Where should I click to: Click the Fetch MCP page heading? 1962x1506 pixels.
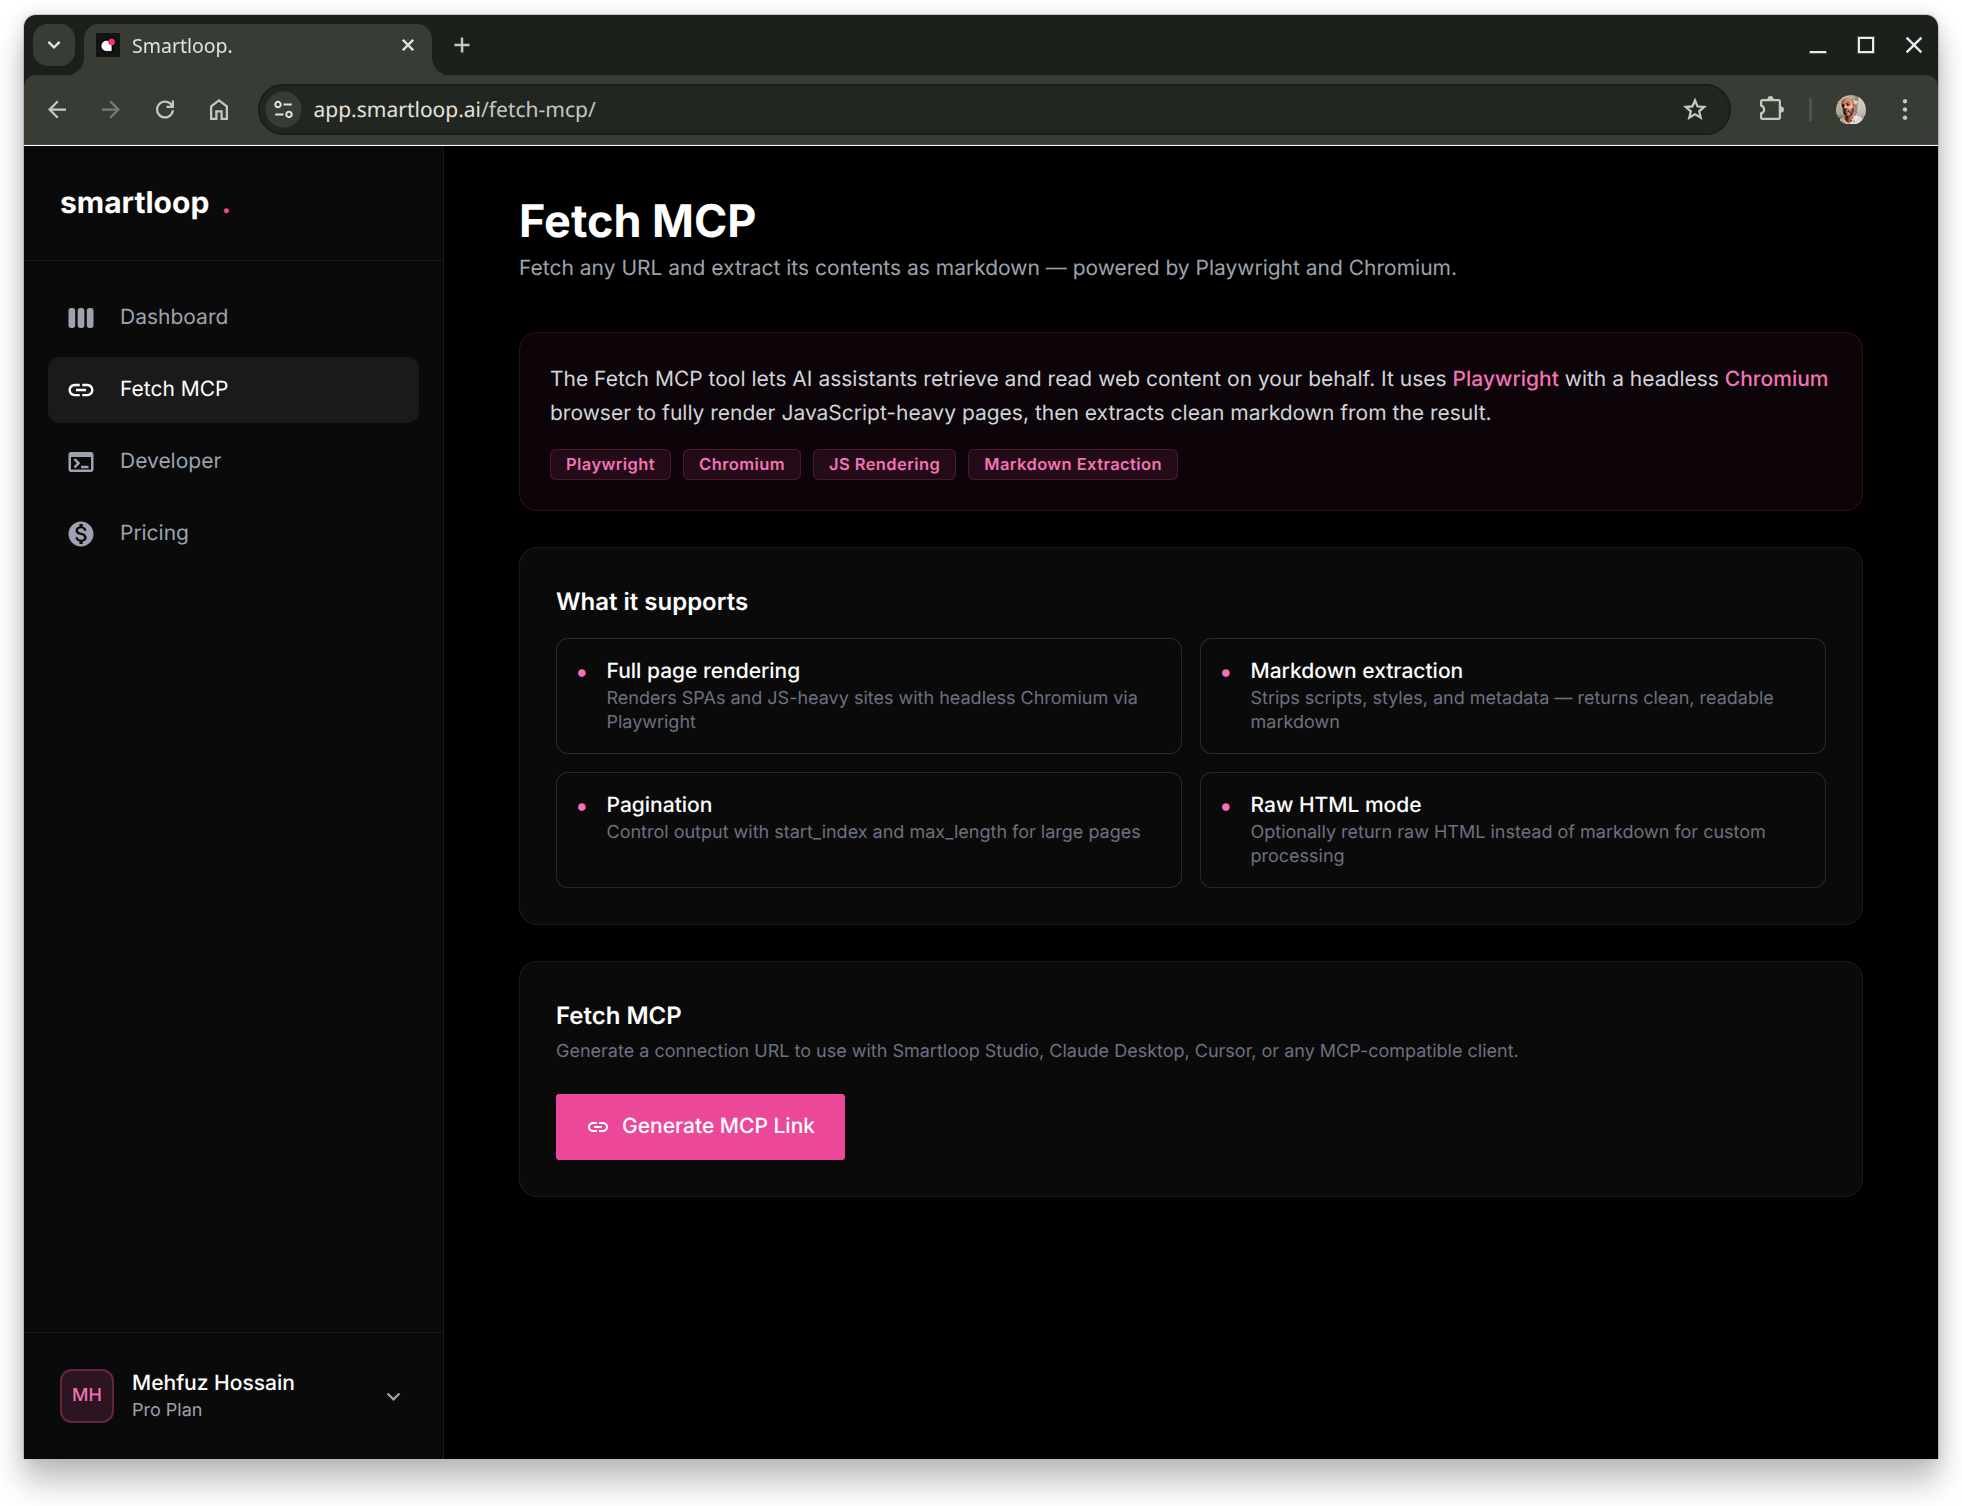pos(637,221)
